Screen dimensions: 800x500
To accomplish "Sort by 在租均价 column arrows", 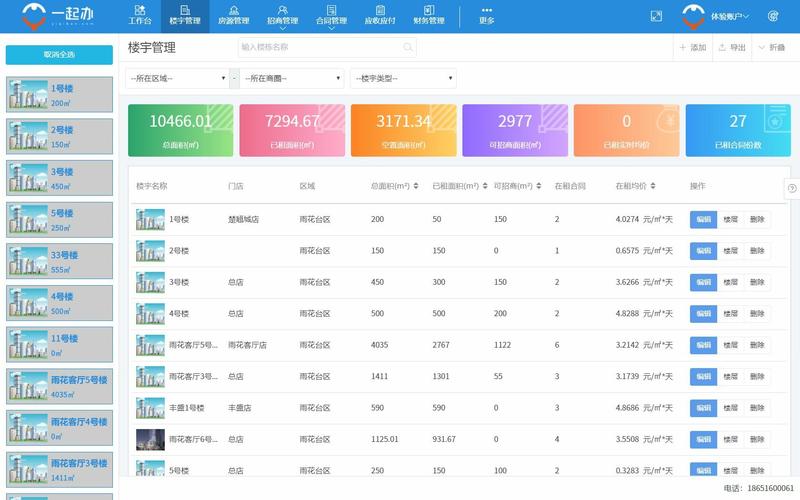I will 653,186.
